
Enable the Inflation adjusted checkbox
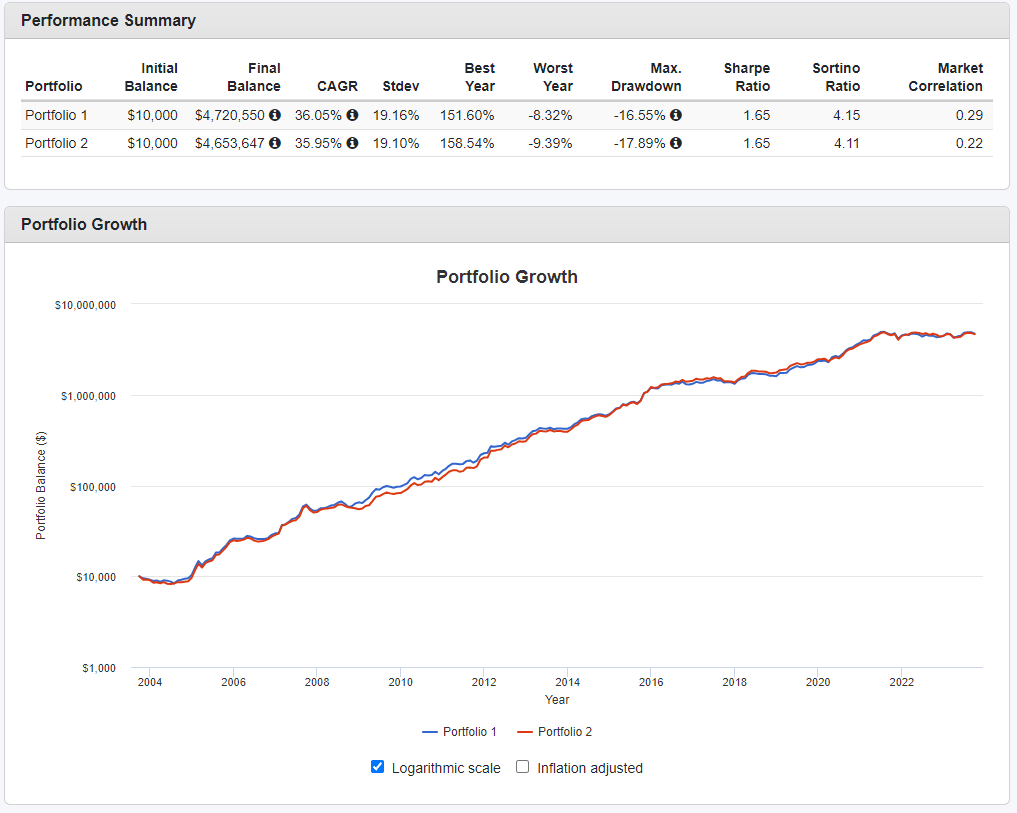click(522, 766)
